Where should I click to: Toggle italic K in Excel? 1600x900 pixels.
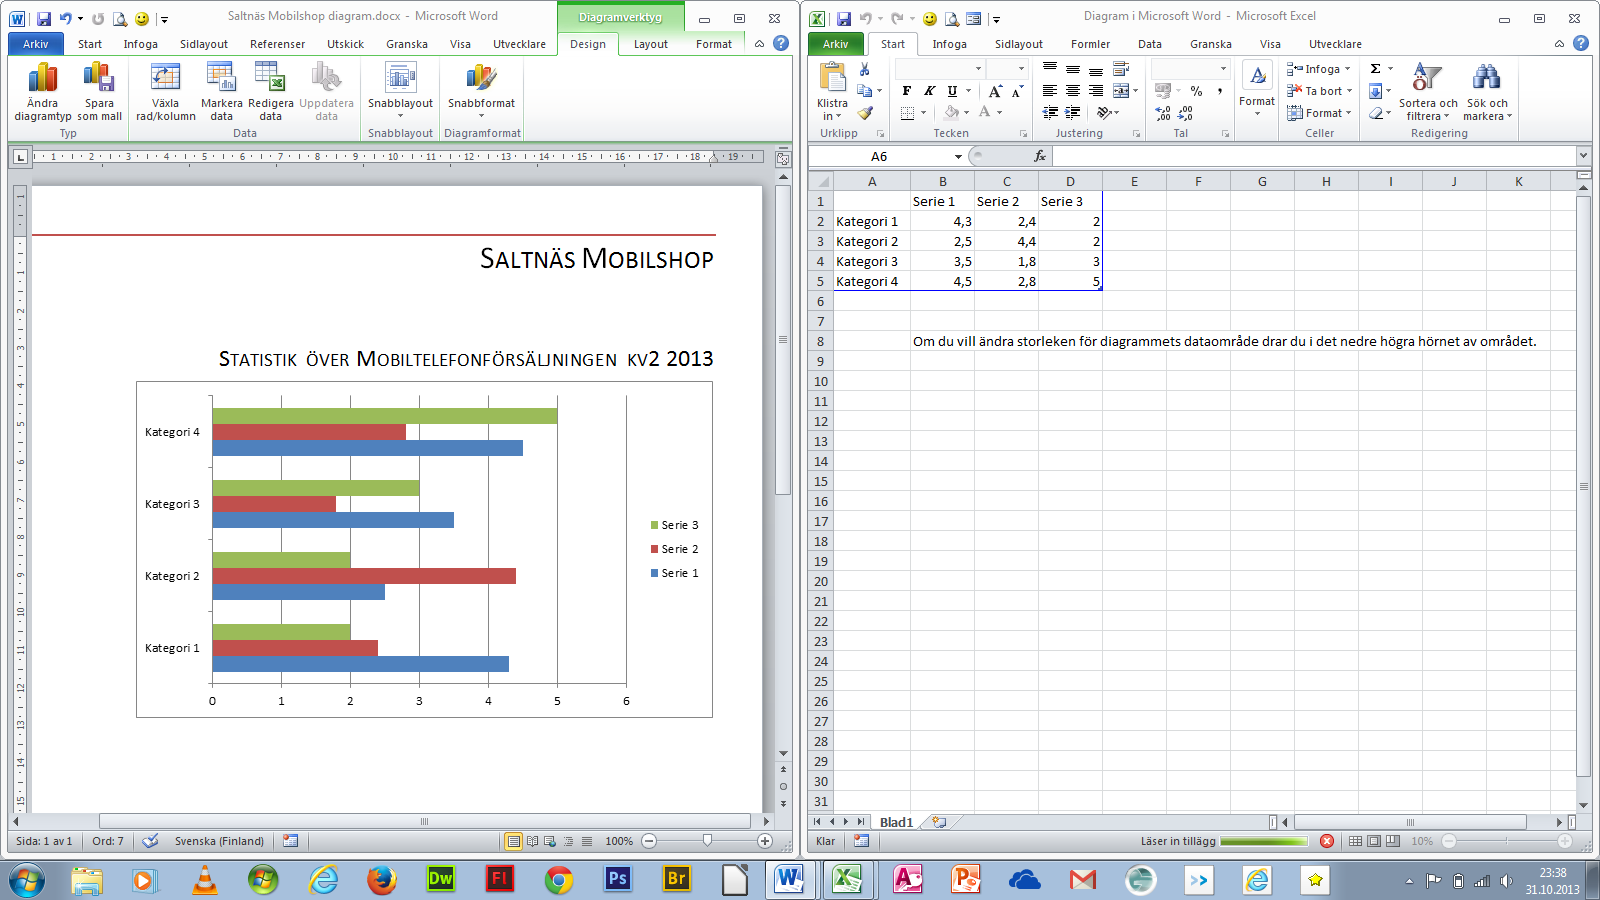929,91
